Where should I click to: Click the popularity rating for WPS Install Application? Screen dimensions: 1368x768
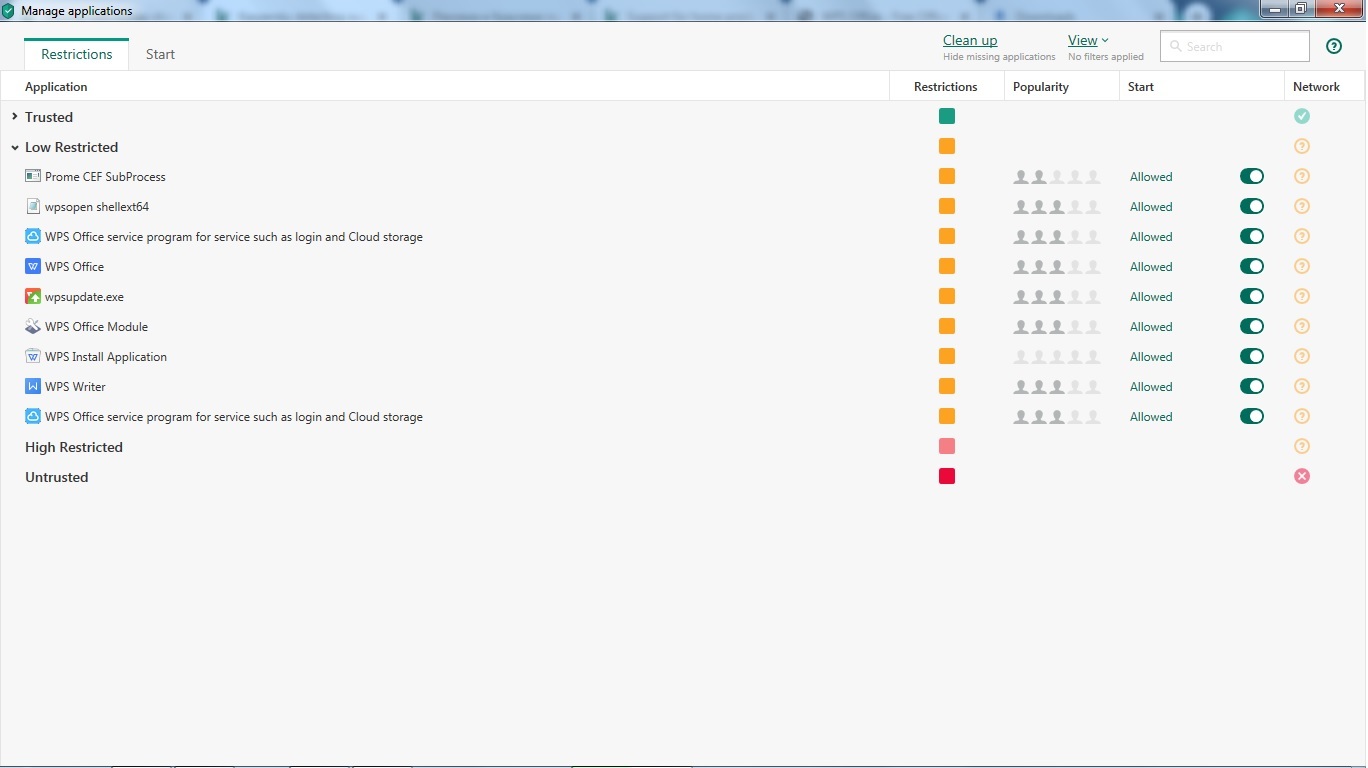click(1057, 357)
